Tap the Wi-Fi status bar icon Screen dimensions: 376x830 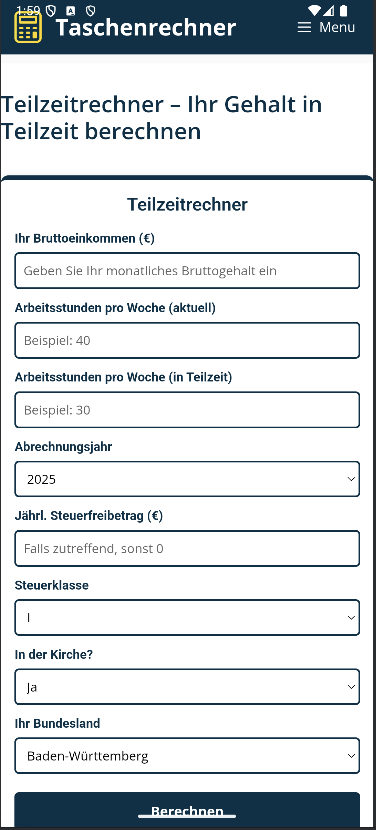tap(314, 10)
